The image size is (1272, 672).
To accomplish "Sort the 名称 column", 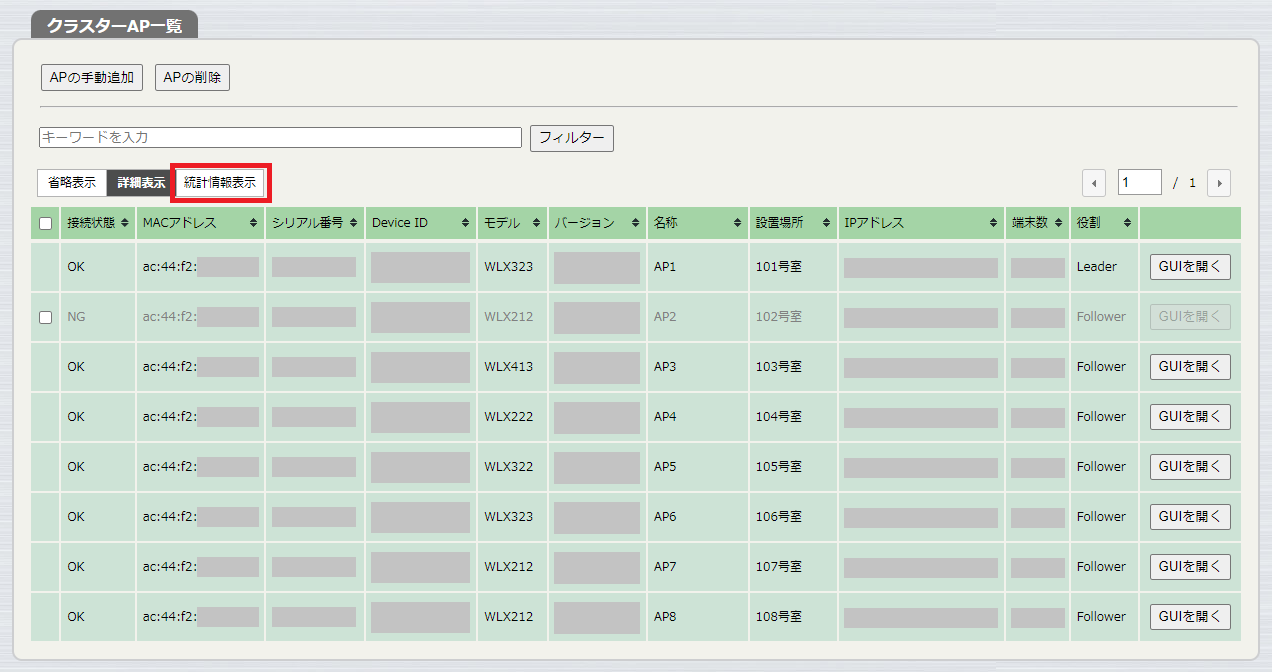I will pos(738,223).
